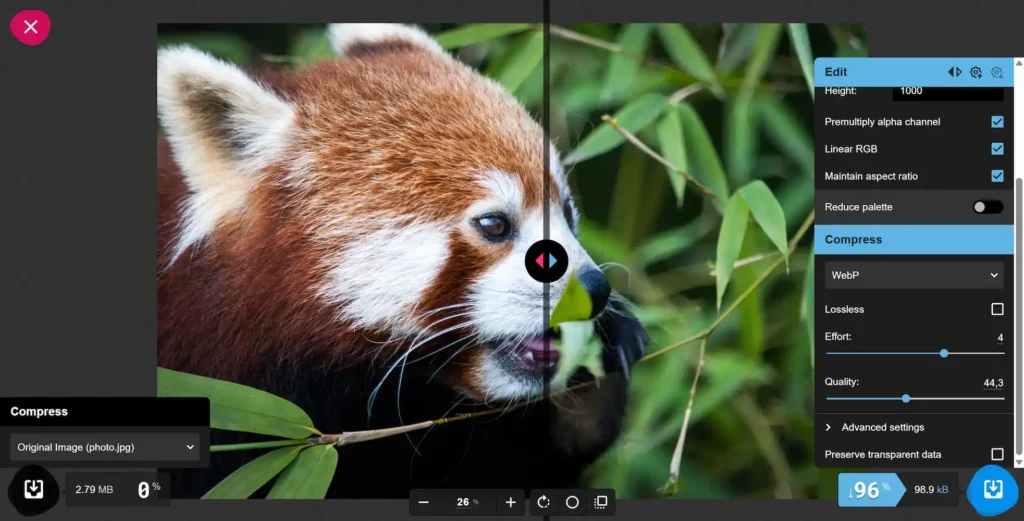Open the Original Image (photo.jpg) dropdown
Image resolution: width=1024 pixels, height=521 pixels.
[x=105, y=447]
